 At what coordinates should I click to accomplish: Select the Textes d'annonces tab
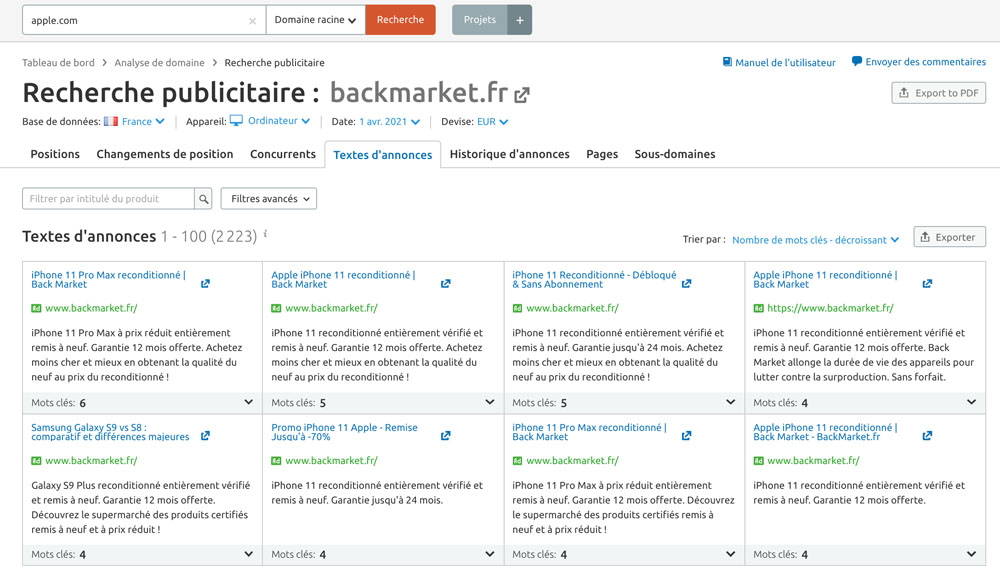(x=383, y=154)
